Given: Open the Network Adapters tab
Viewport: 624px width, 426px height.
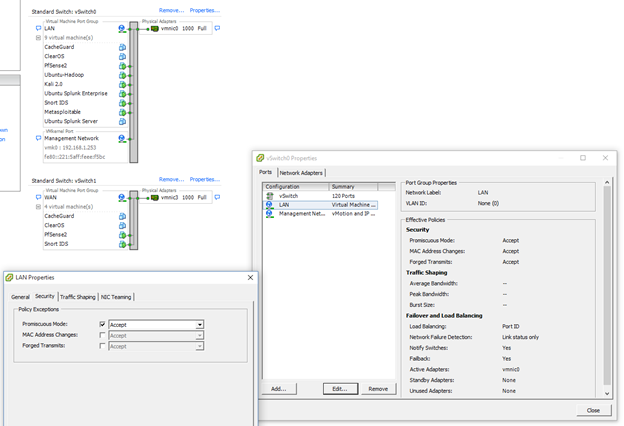Looking at the screenshot, I should (x=299, y=172).
